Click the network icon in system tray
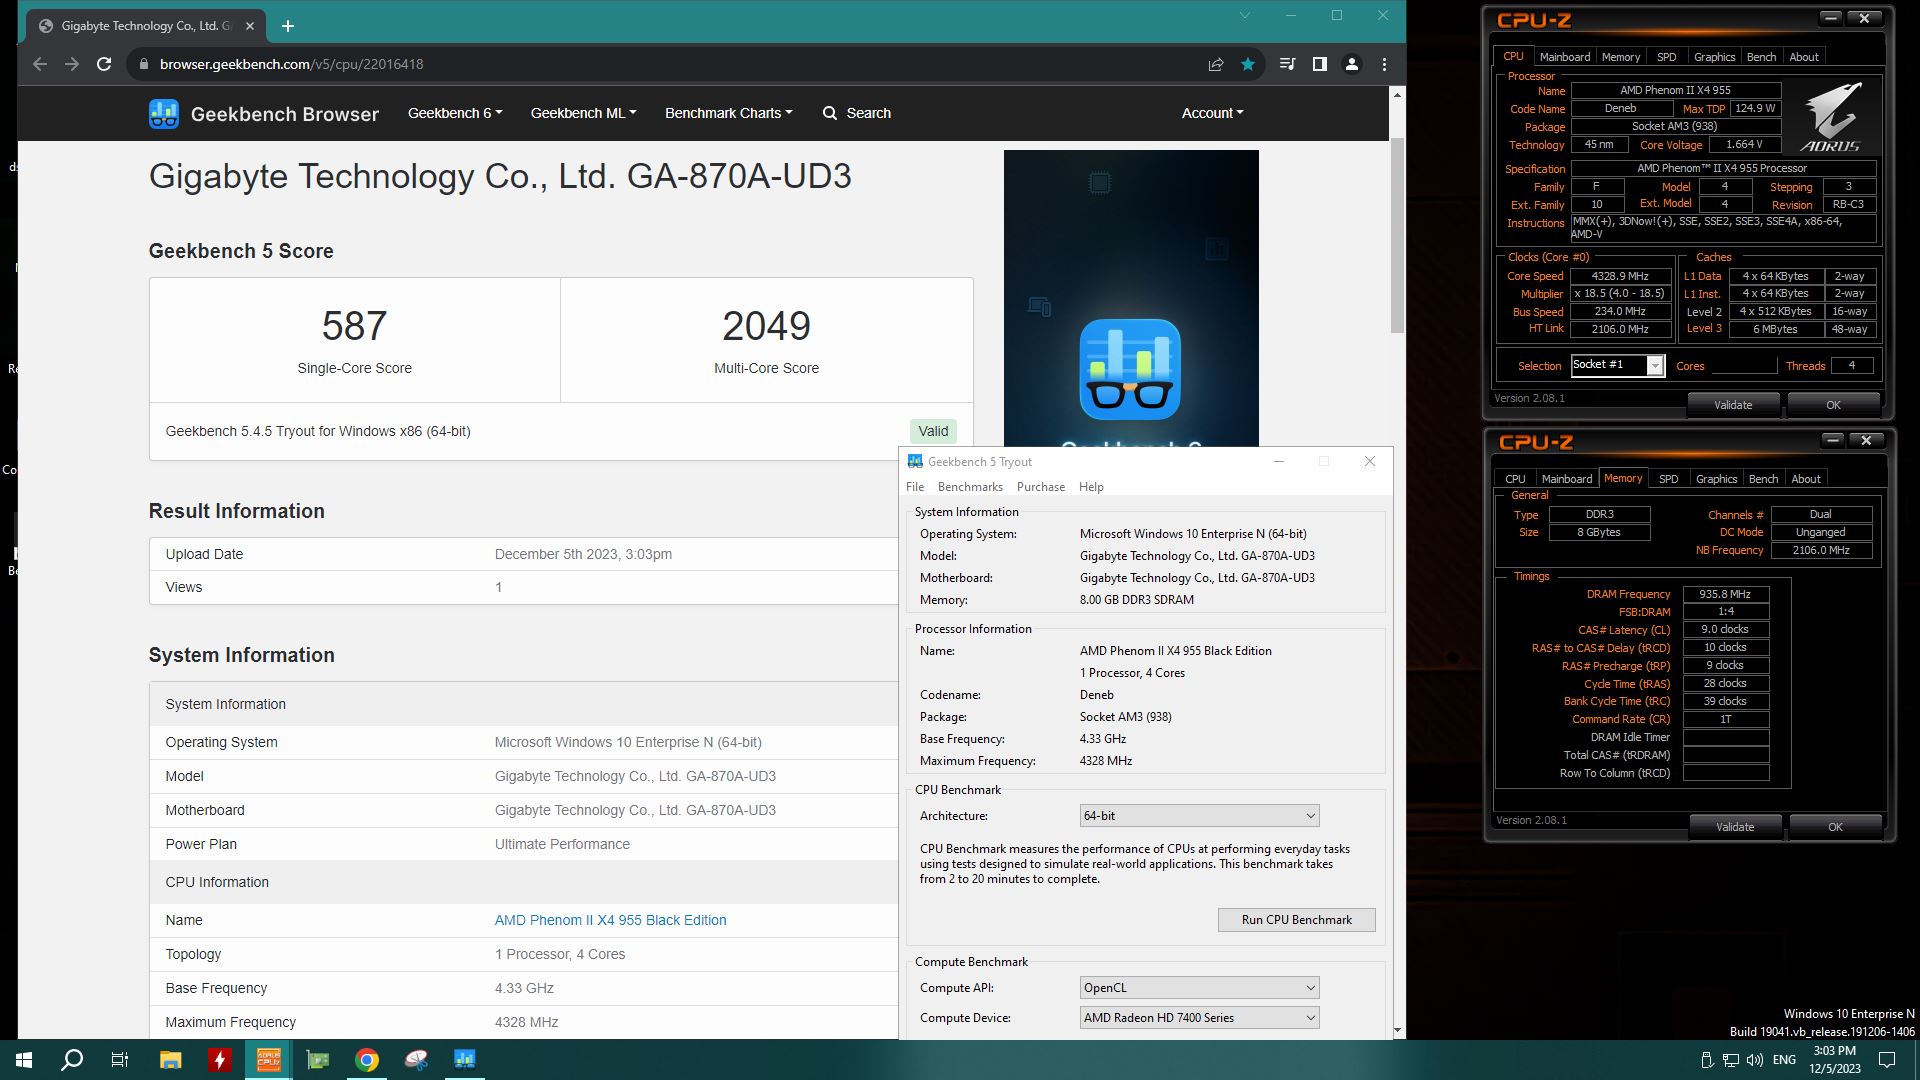The height and width of the screenshot is (1080, 1920). click(1731, 1060)
